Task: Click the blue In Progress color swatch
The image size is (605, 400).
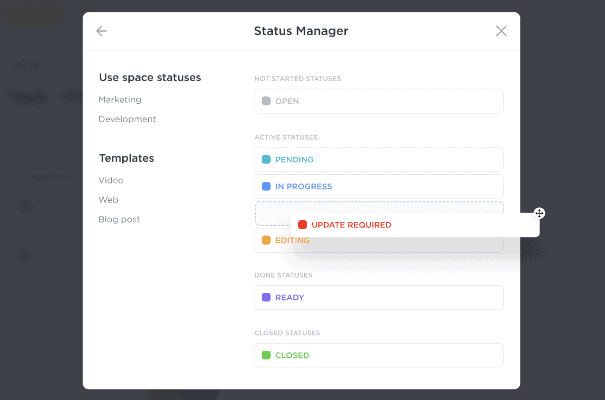Action: pyautogui.click(x=266, y=186)
